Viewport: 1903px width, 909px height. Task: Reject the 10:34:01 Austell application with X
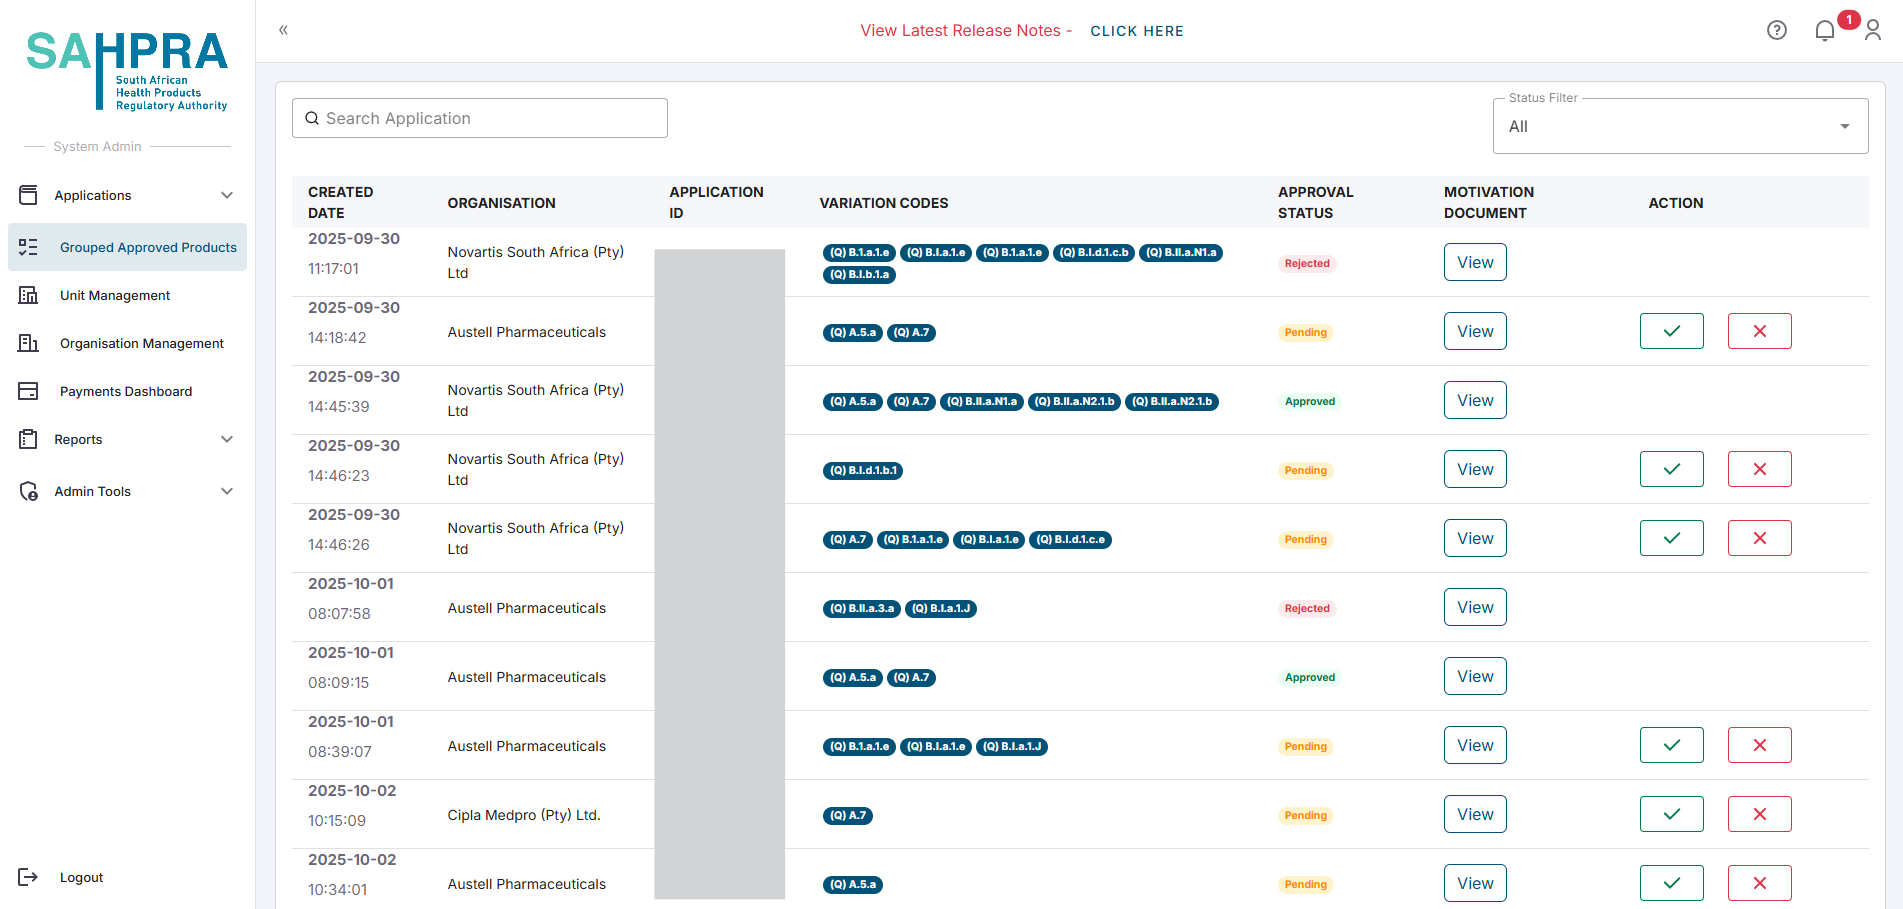point(1759,883)
